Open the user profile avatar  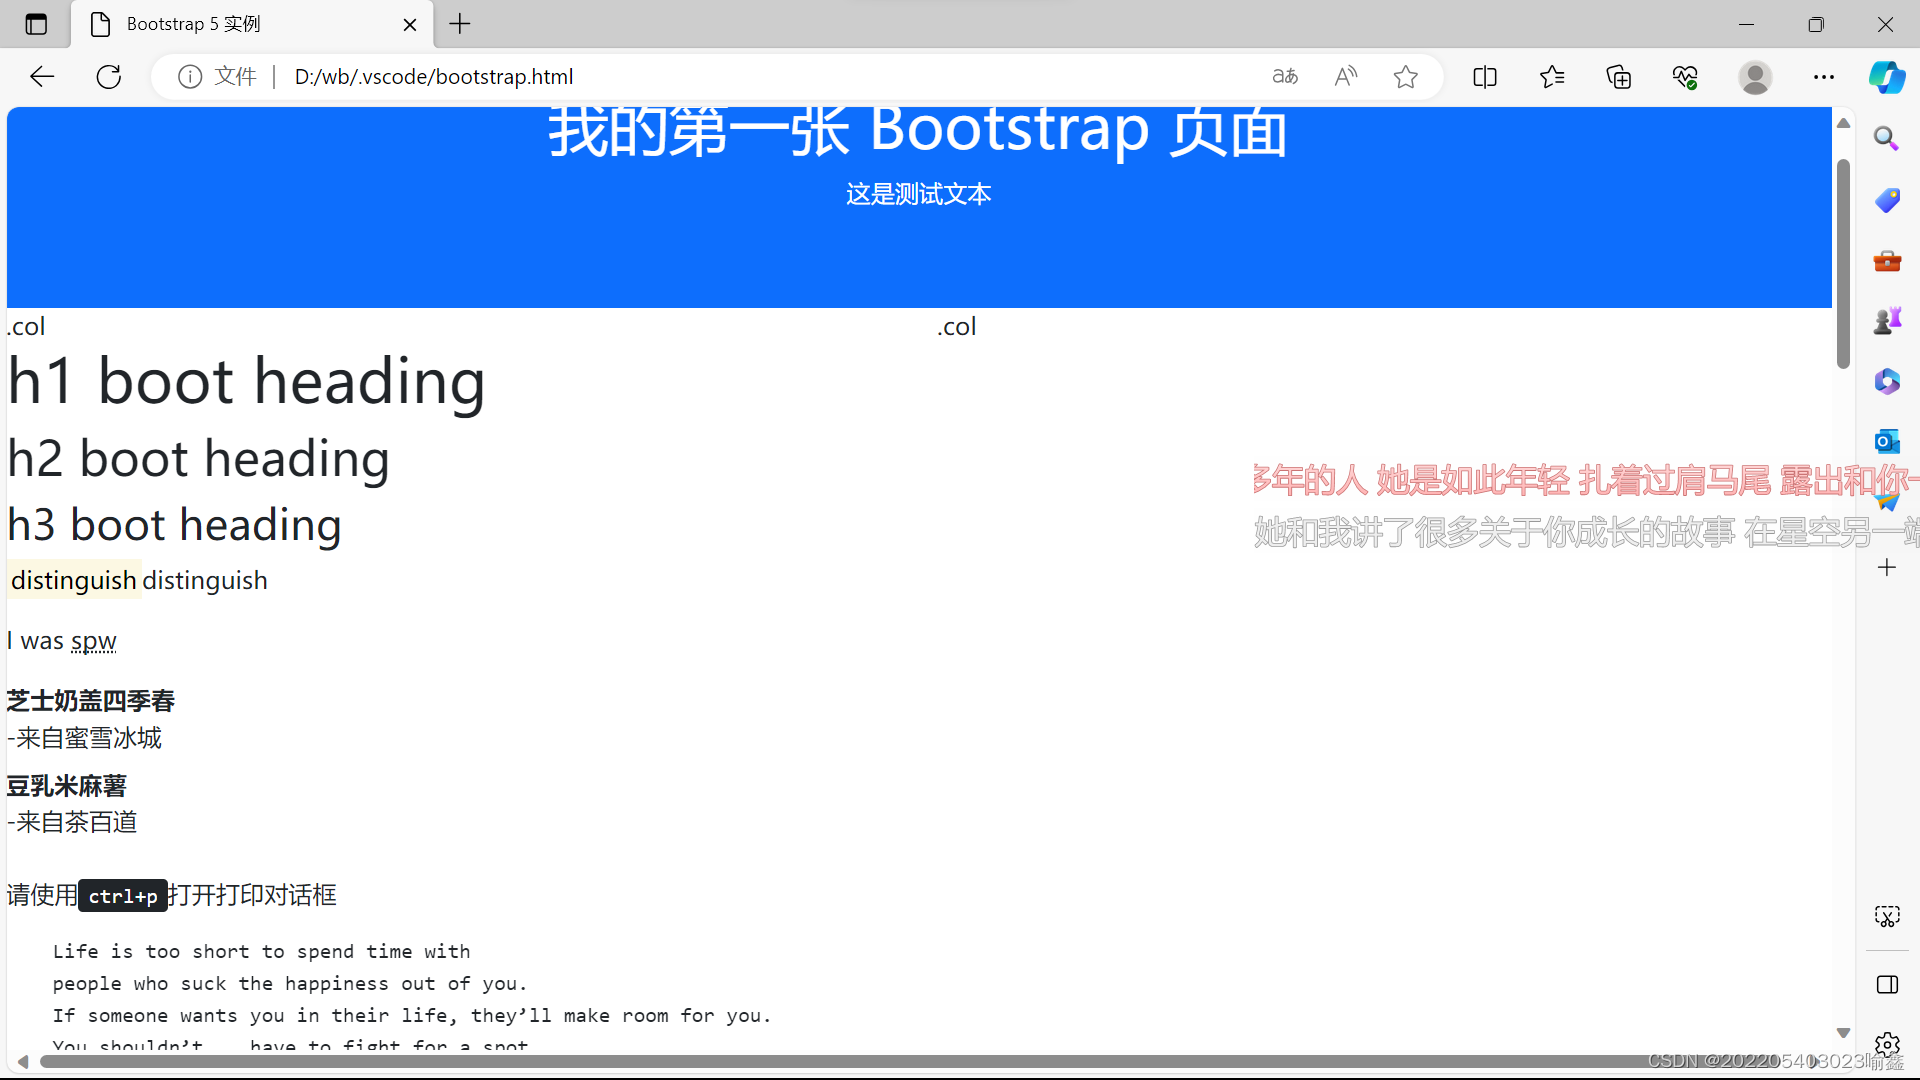pyautogui.click(x=1755, y=77)
